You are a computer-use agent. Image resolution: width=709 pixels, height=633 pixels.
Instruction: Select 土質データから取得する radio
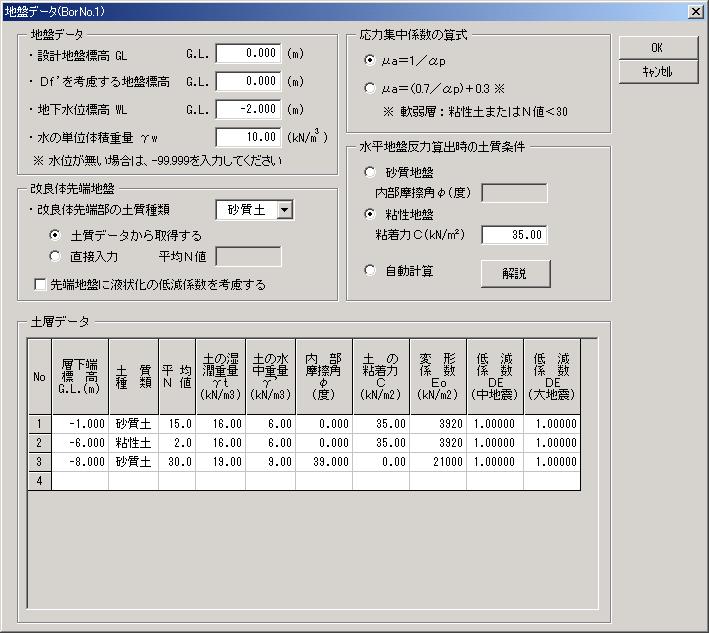(x=55, y=235)
